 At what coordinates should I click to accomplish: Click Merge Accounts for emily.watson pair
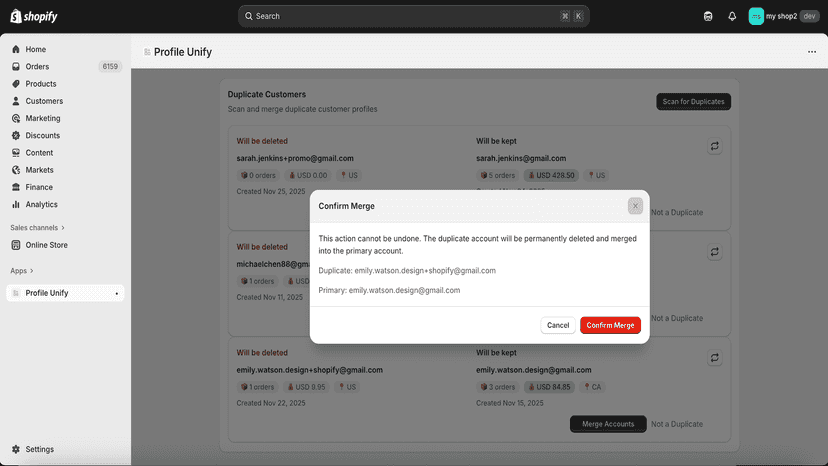608,424
